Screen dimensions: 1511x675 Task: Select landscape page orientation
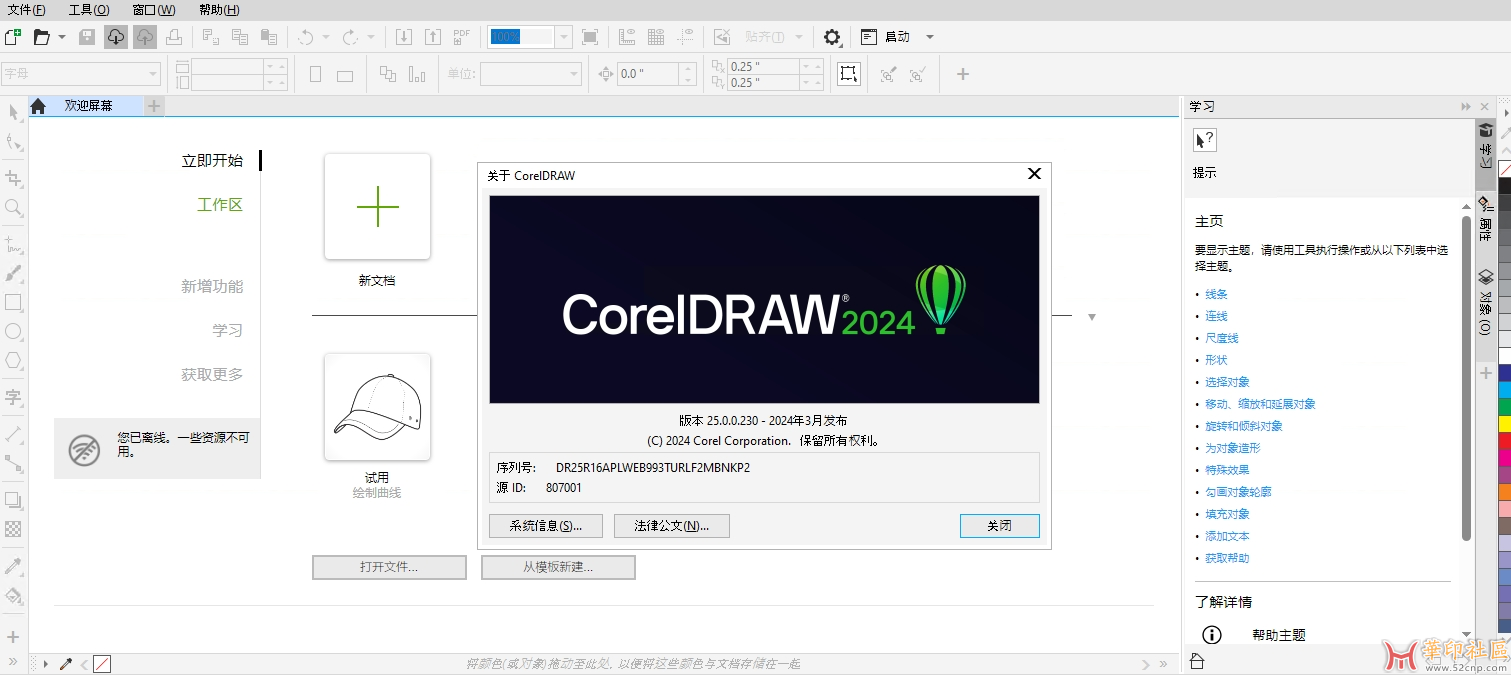click(x=345, y=75)
